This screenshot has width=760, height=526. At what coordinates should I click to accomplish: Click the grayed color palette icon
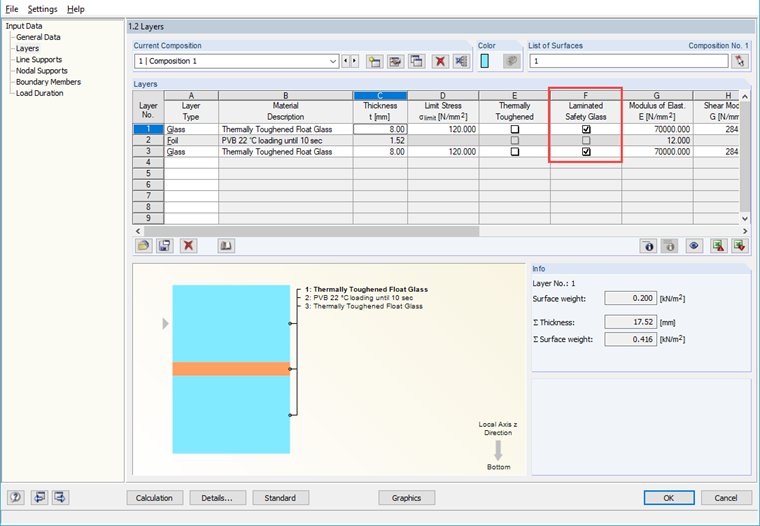[511, 61]
